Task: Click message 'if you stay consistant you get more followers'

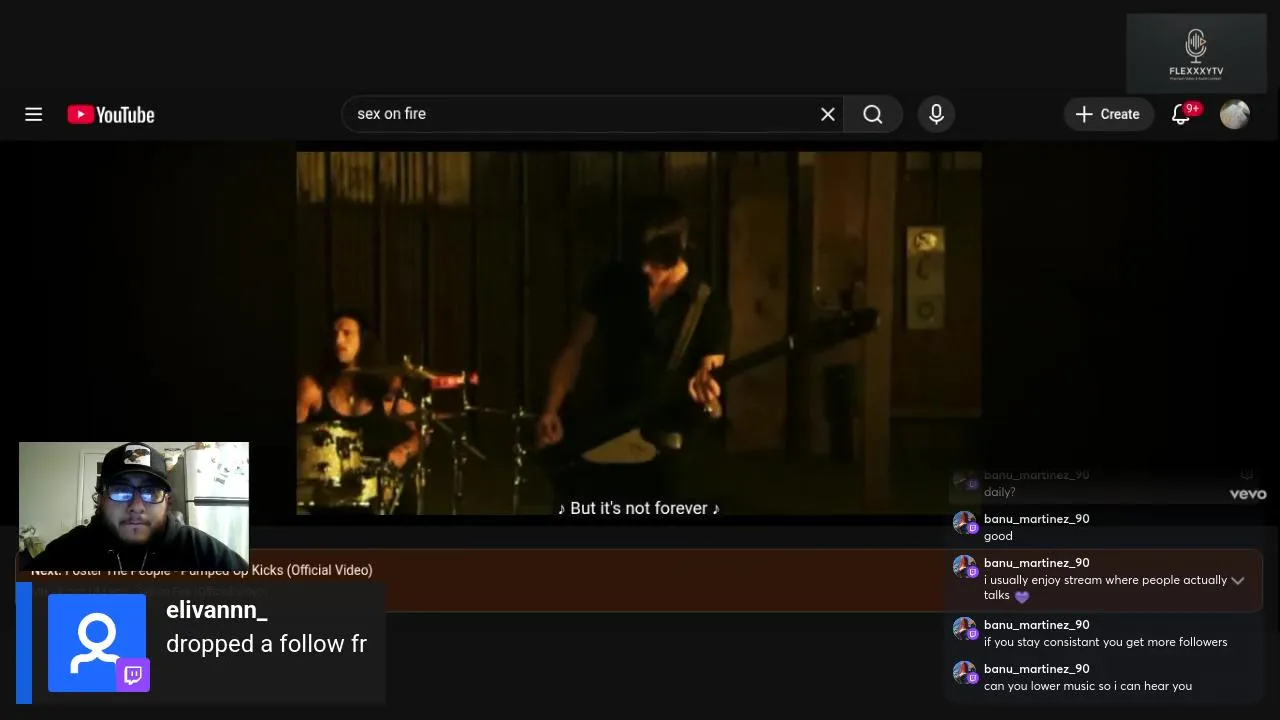Action: point(1105,642)
